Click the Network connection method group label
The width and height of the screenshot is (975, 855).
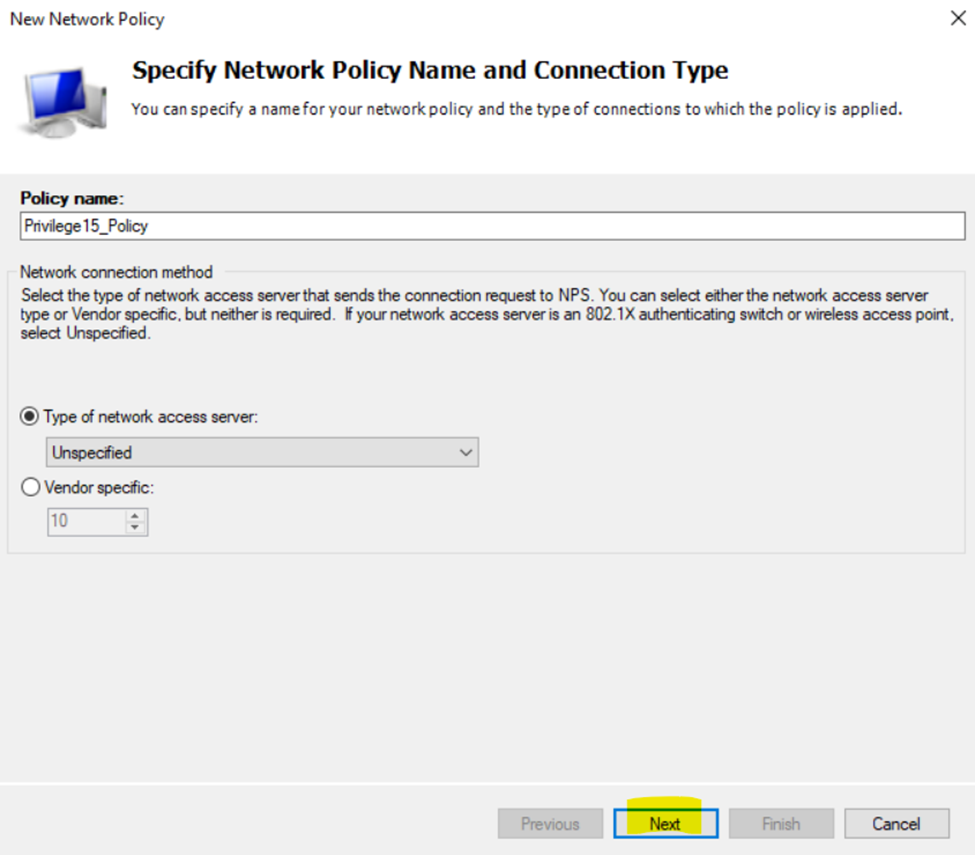point(116,272)
